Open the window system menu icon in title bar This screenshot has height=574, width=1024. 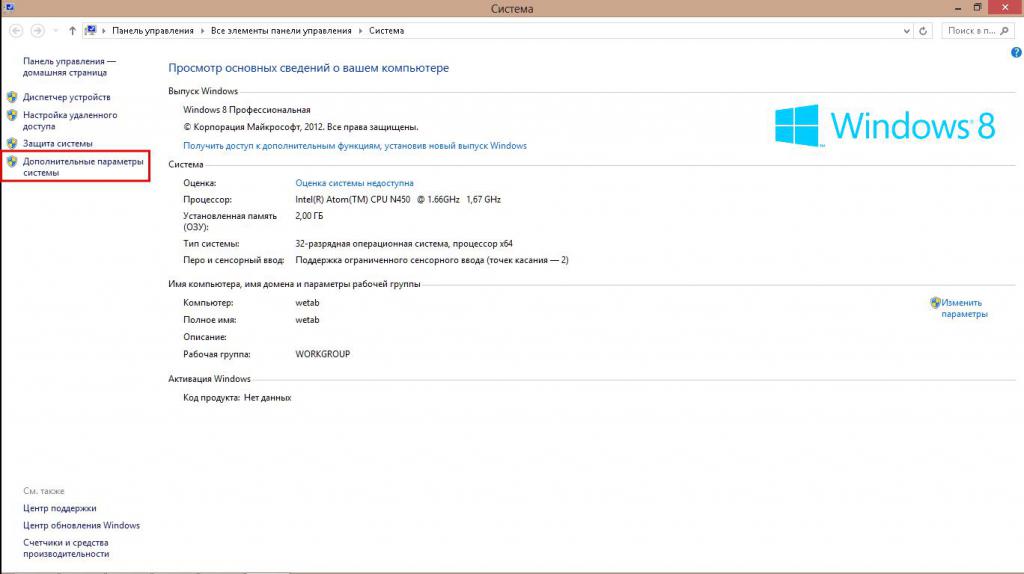[7, 8]
